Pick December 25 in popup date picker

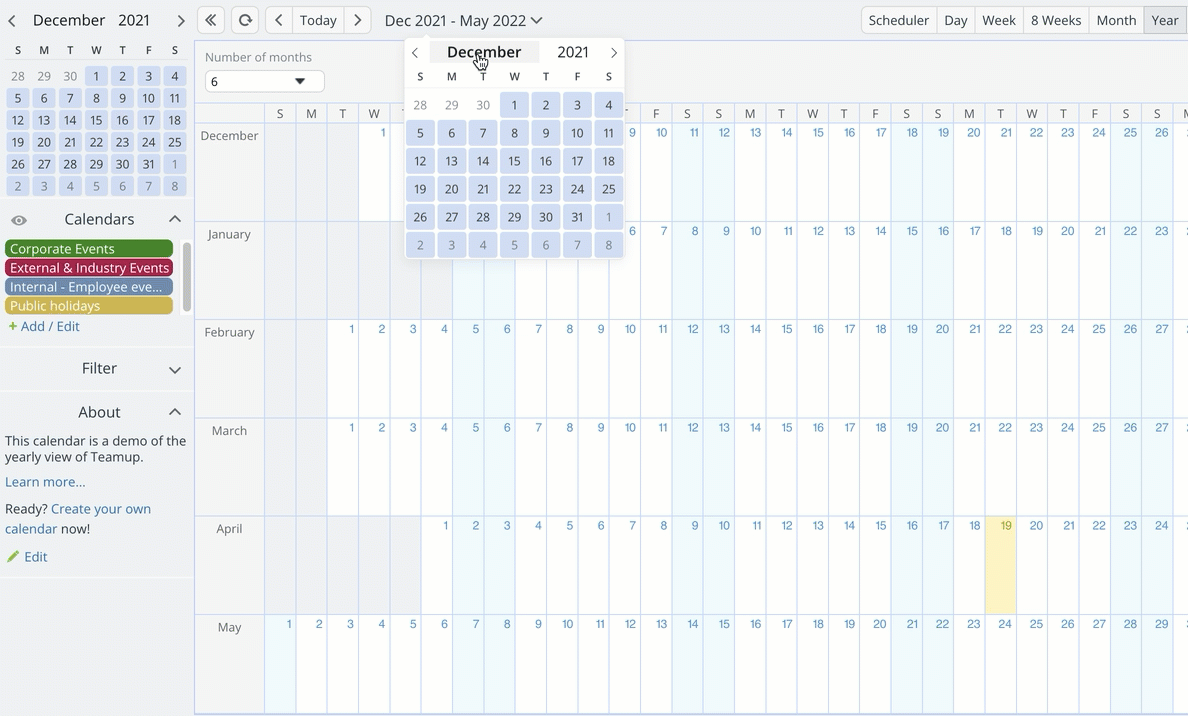pos(608,189)
